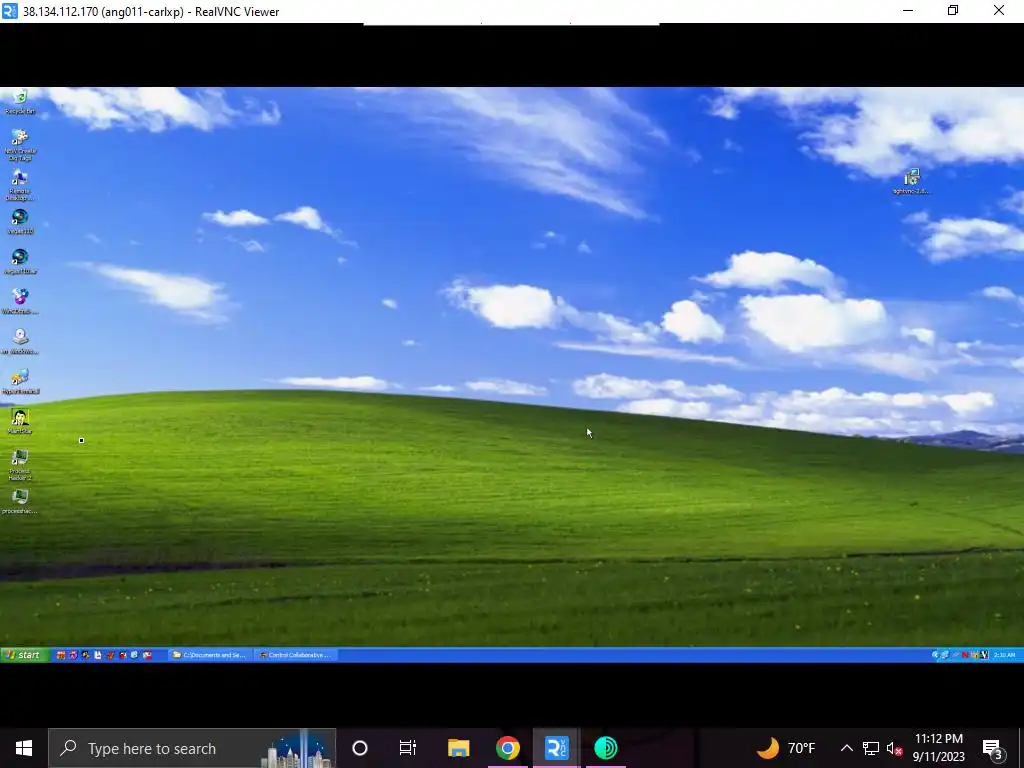Open Task View from the taskbar
Screen dimensions: 1024x768
(x=408, y=748)
